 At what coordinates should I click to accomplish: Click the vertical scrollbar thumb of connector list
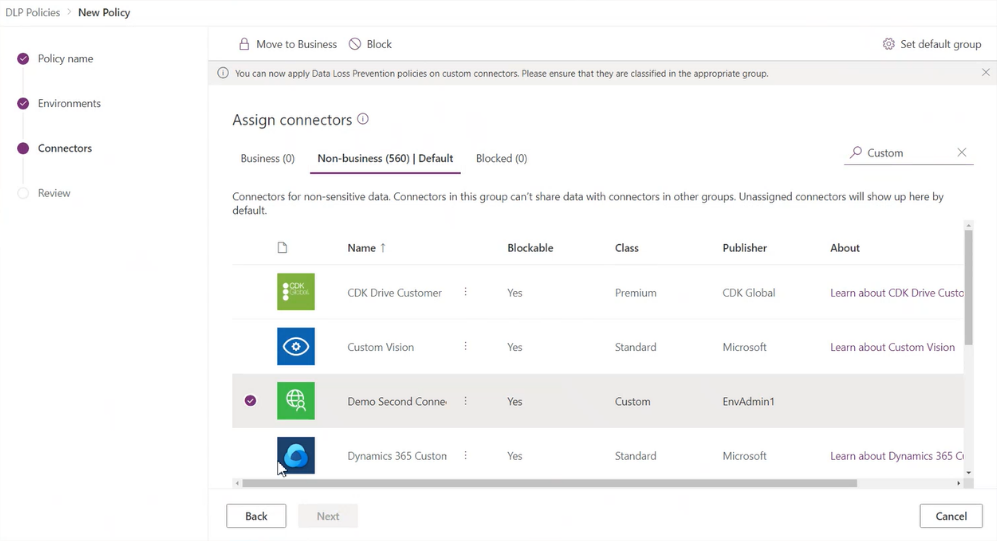click(968, 287)
